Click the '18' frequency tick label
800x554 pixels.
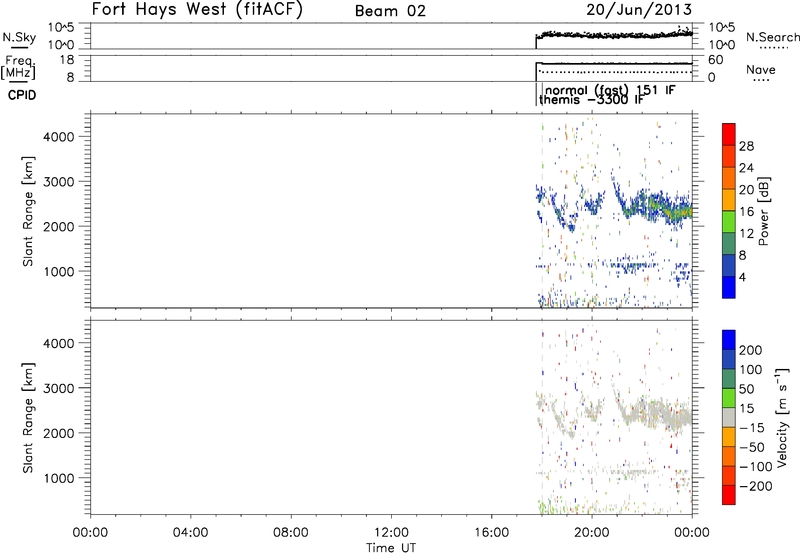(67, 60)
